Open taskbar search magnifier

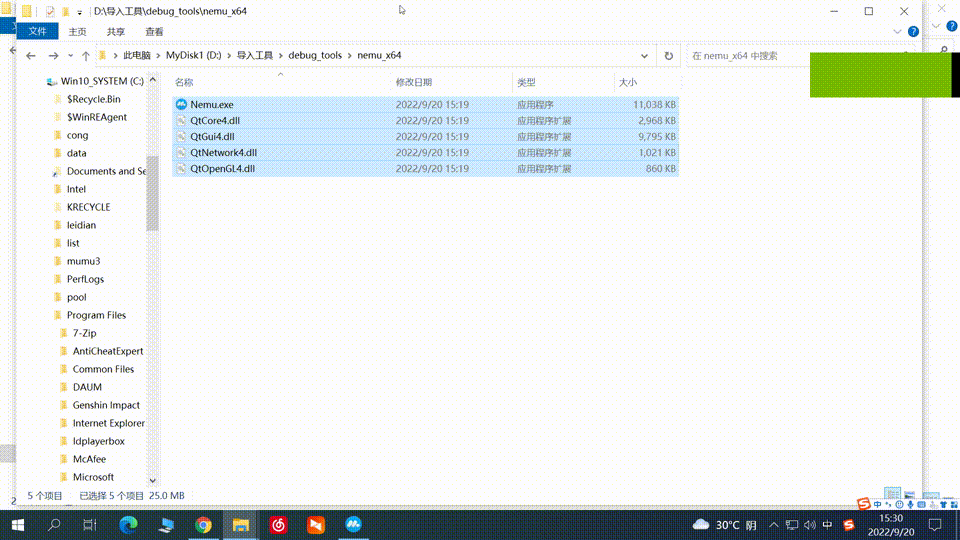coord(54,525)
